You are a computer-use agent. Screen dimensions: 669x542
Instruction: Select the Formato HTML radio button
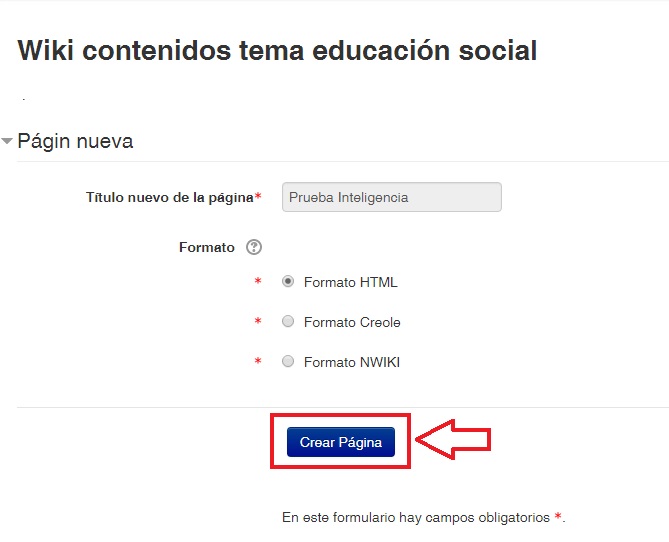pos(288,282)
